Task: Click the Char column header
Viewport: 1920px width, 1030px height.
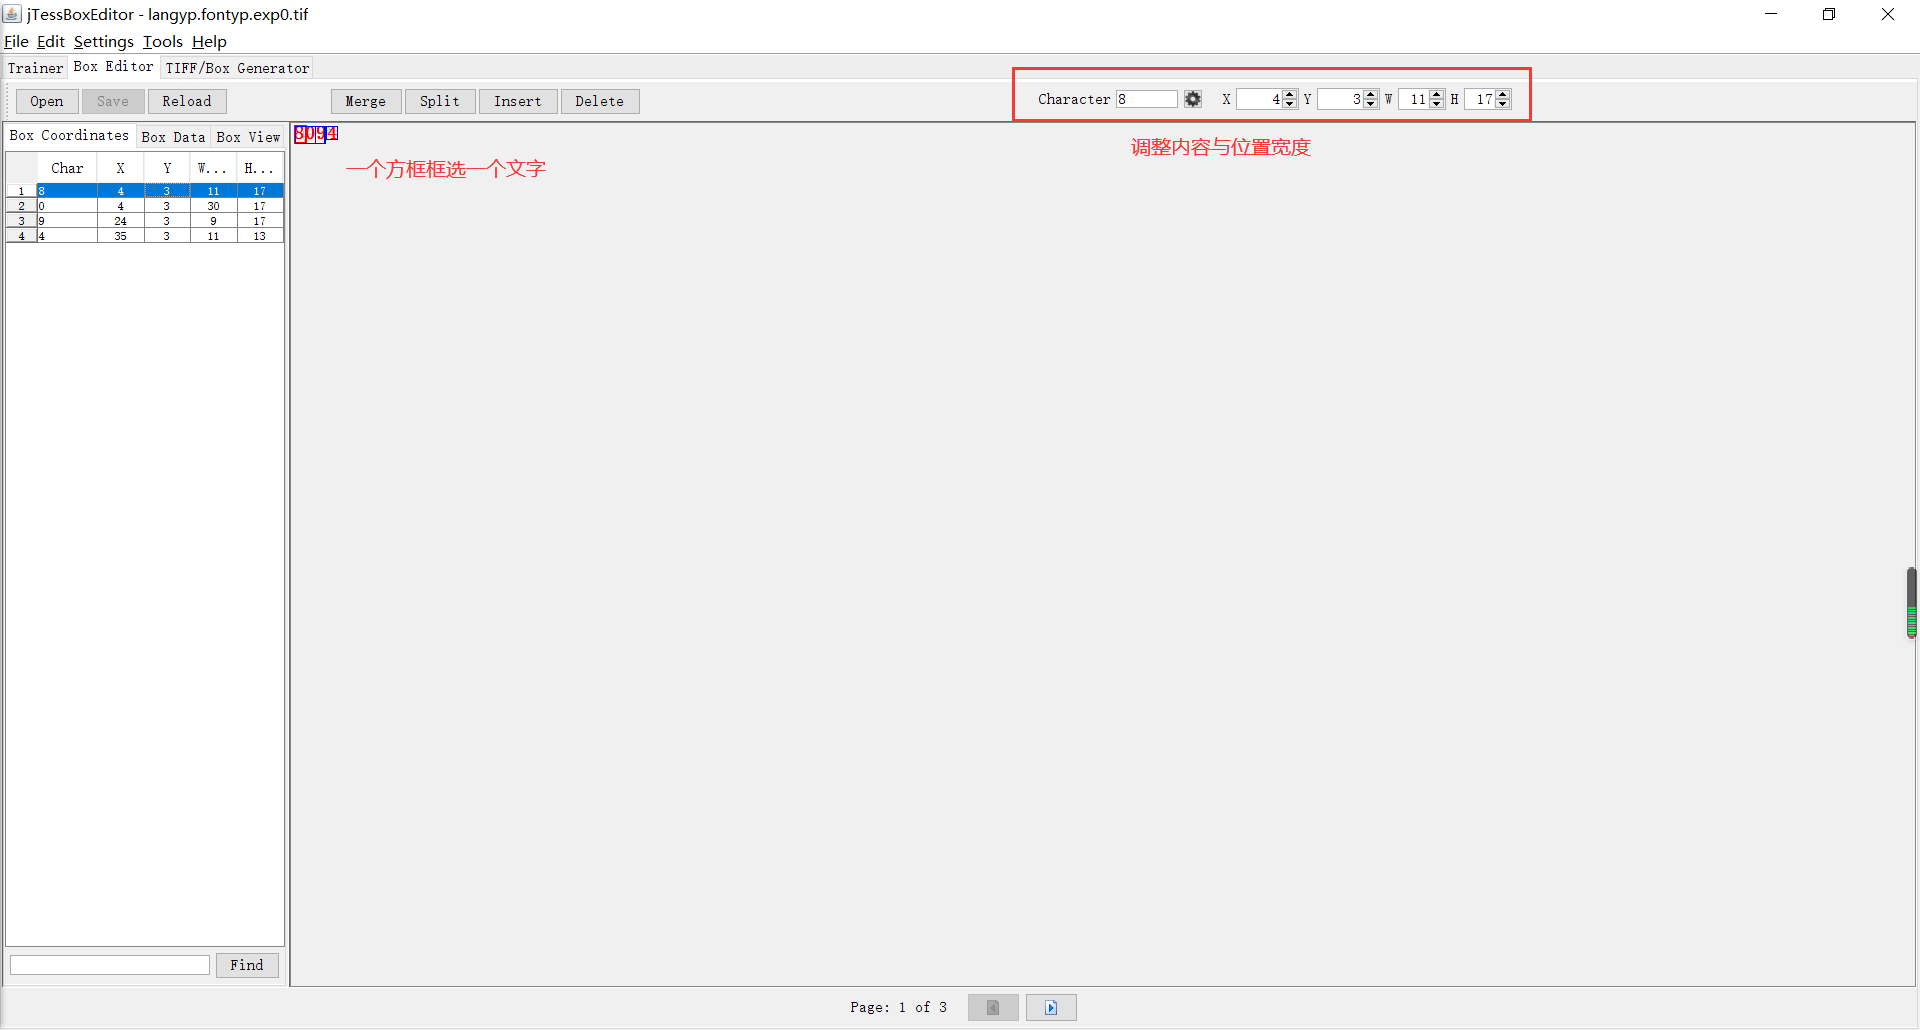Action: [67, 168]
